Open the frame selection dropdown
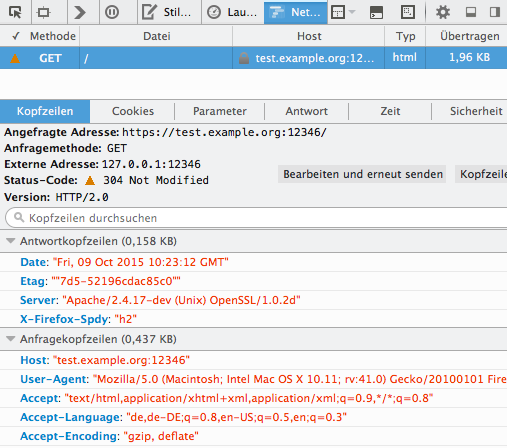 (343, 12)
